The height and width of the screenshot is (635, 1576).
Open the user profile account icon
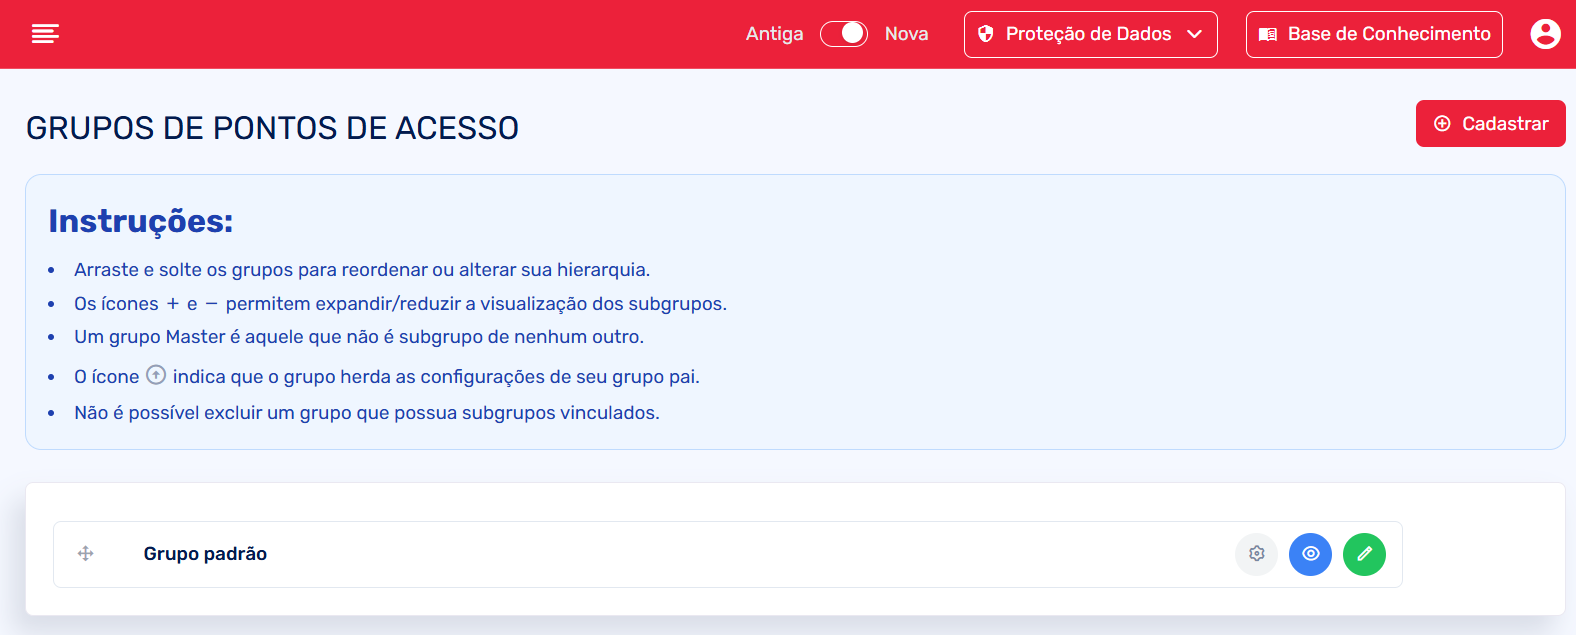pos(1545,34)
